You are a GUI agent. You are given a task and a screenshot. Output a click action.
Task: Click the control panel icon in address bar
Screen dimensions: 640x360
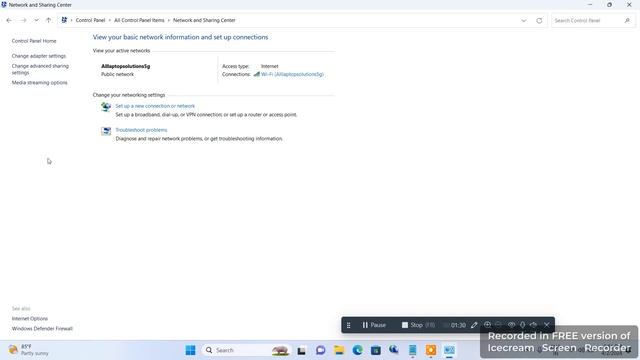click(64, 20)
